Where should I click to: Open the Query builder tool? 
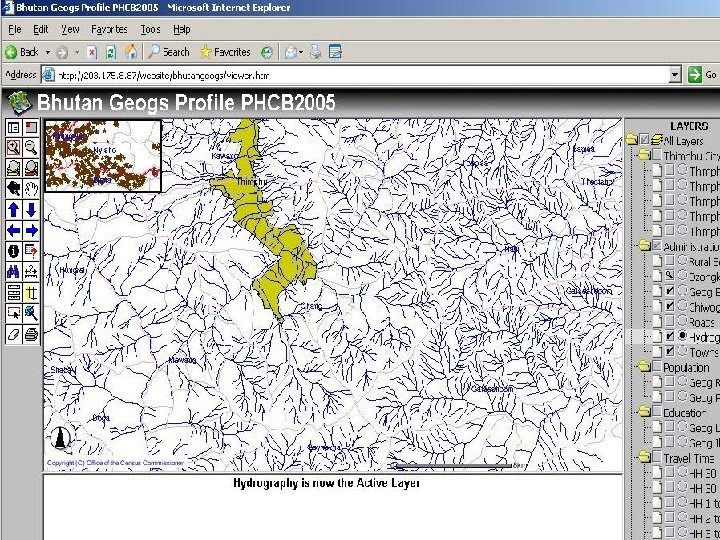(x=31, y=251)
